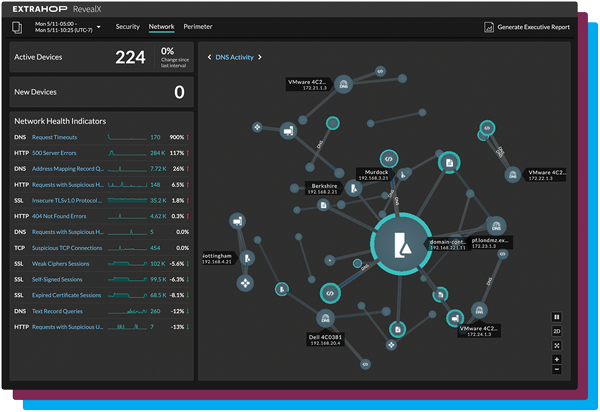The image size is (600, 412).
Task: Click the 284 K server errors value
Action: pos(158,153)
